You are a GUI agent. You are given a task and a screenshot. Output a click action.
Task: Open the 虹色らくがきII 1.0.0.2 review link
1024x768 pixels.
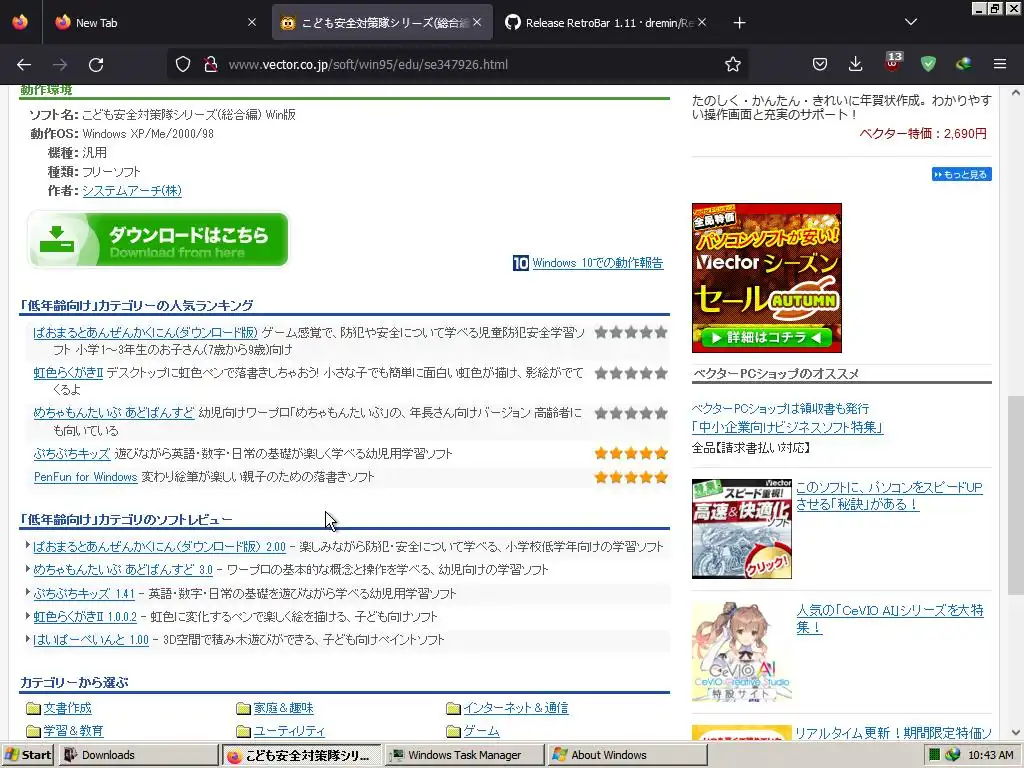click(85, 616)
